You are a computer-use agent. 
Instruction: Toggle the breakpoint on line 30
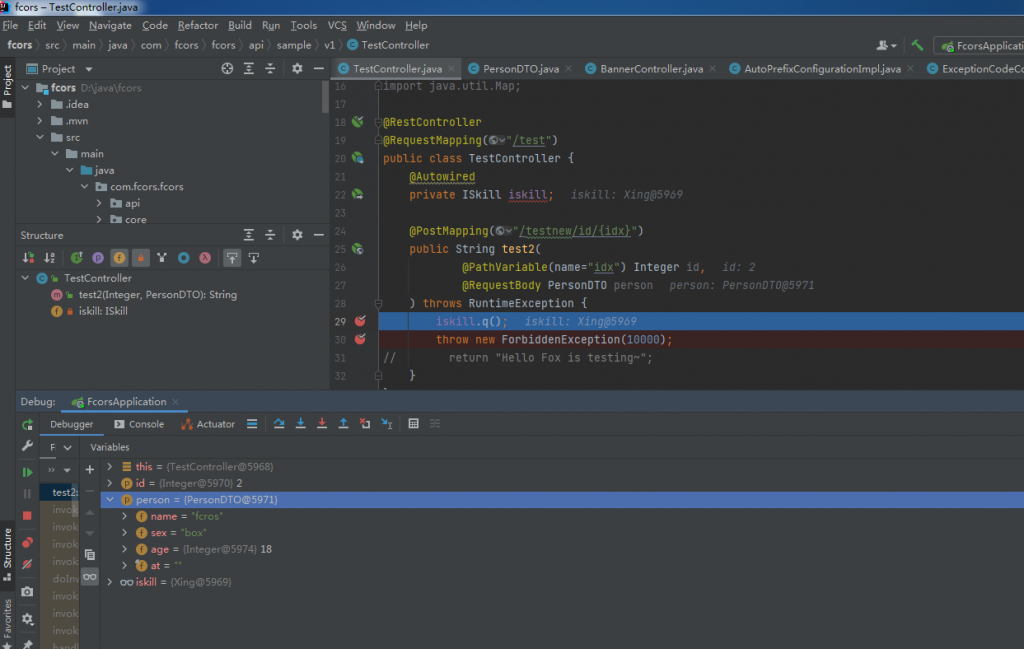[x=360, y=339]
